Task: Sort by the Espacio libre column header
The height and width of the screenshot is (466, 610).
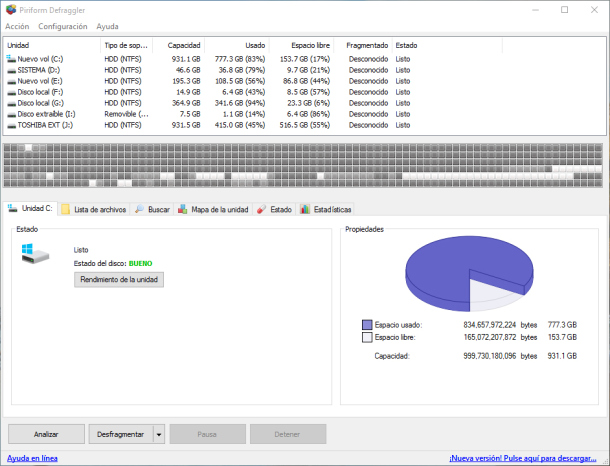Action: [301, 45]
